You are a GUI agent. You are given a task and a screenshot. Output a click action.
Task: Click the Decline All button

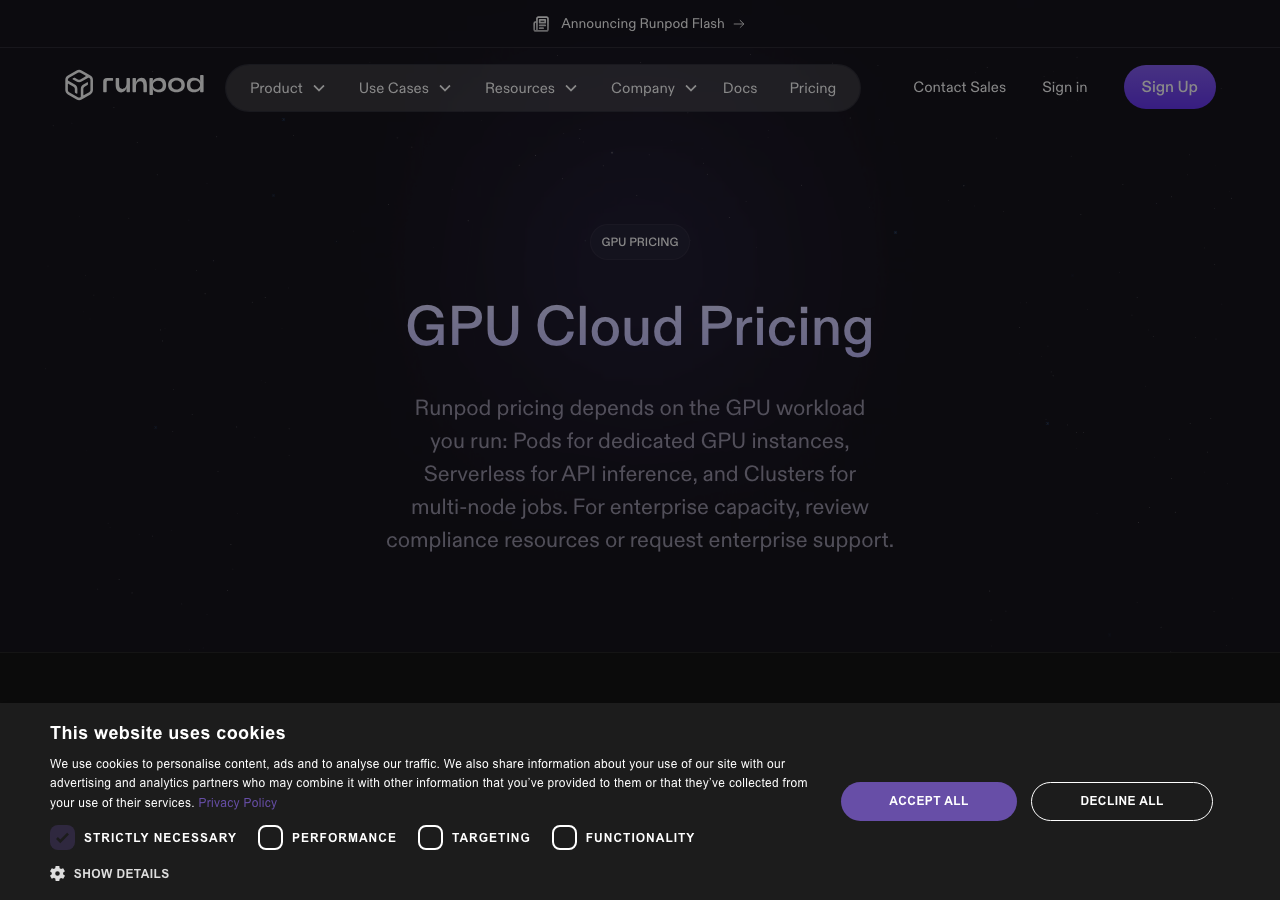click(1122, 801)
